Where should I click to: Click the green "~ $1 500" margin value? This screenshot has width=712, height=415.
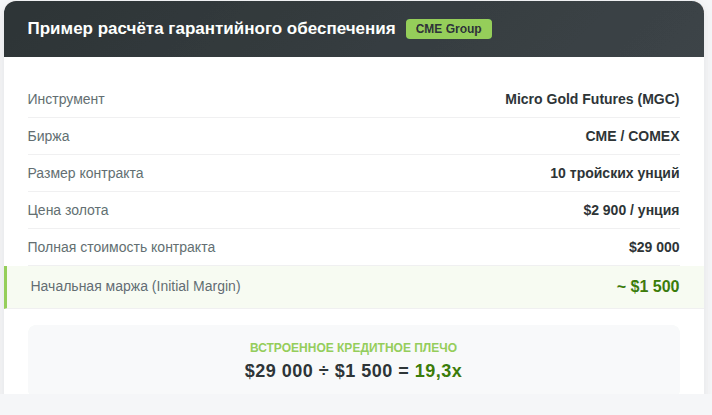[648, 287]
